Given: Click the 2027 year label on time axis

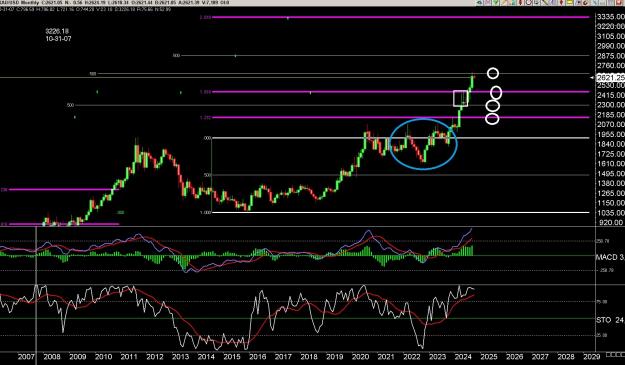Looking at the screenshot, I should tap(540, 357).
